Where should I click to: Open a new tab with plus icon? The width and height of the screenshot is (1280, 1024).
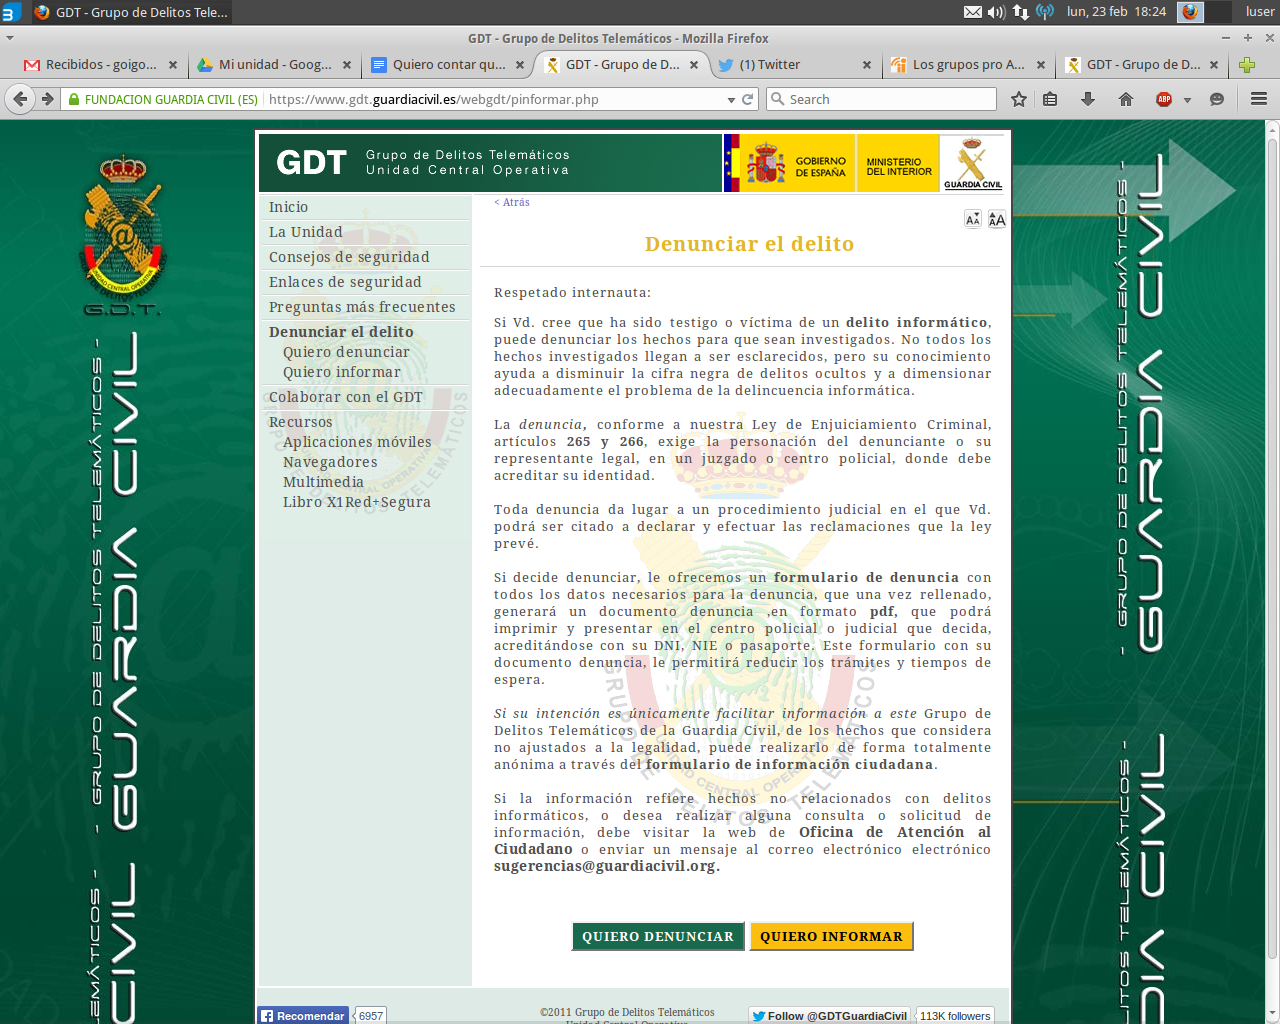(x=1247, y=65)
